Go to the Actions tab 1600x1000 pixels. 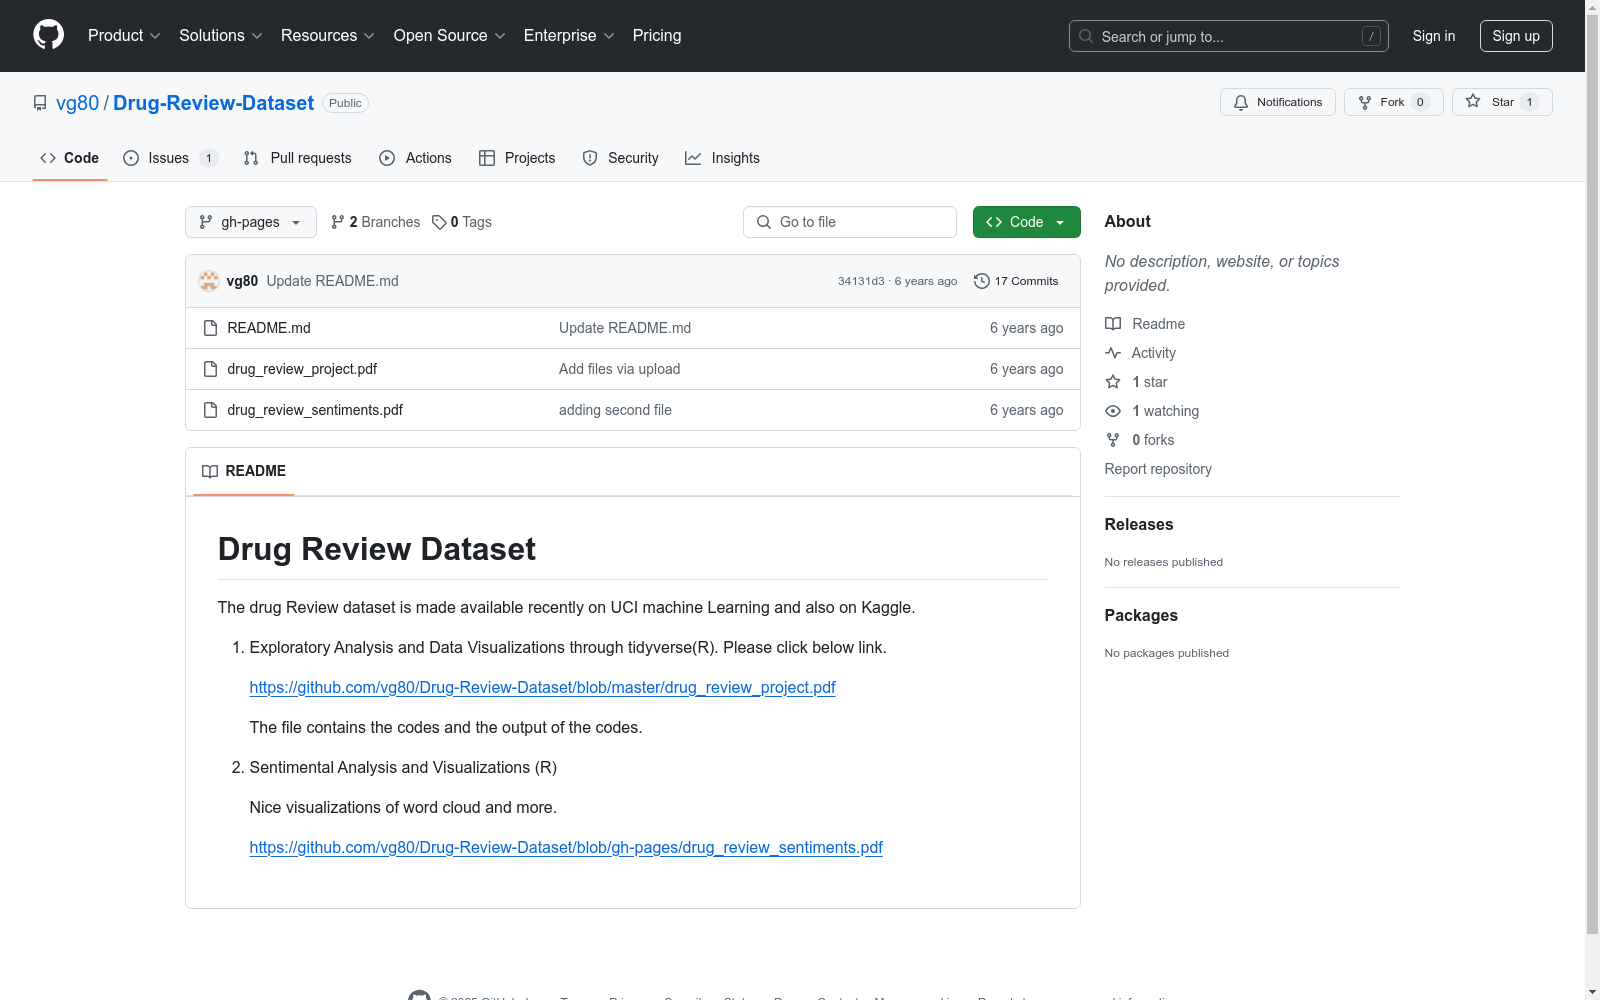coord(416,158)
